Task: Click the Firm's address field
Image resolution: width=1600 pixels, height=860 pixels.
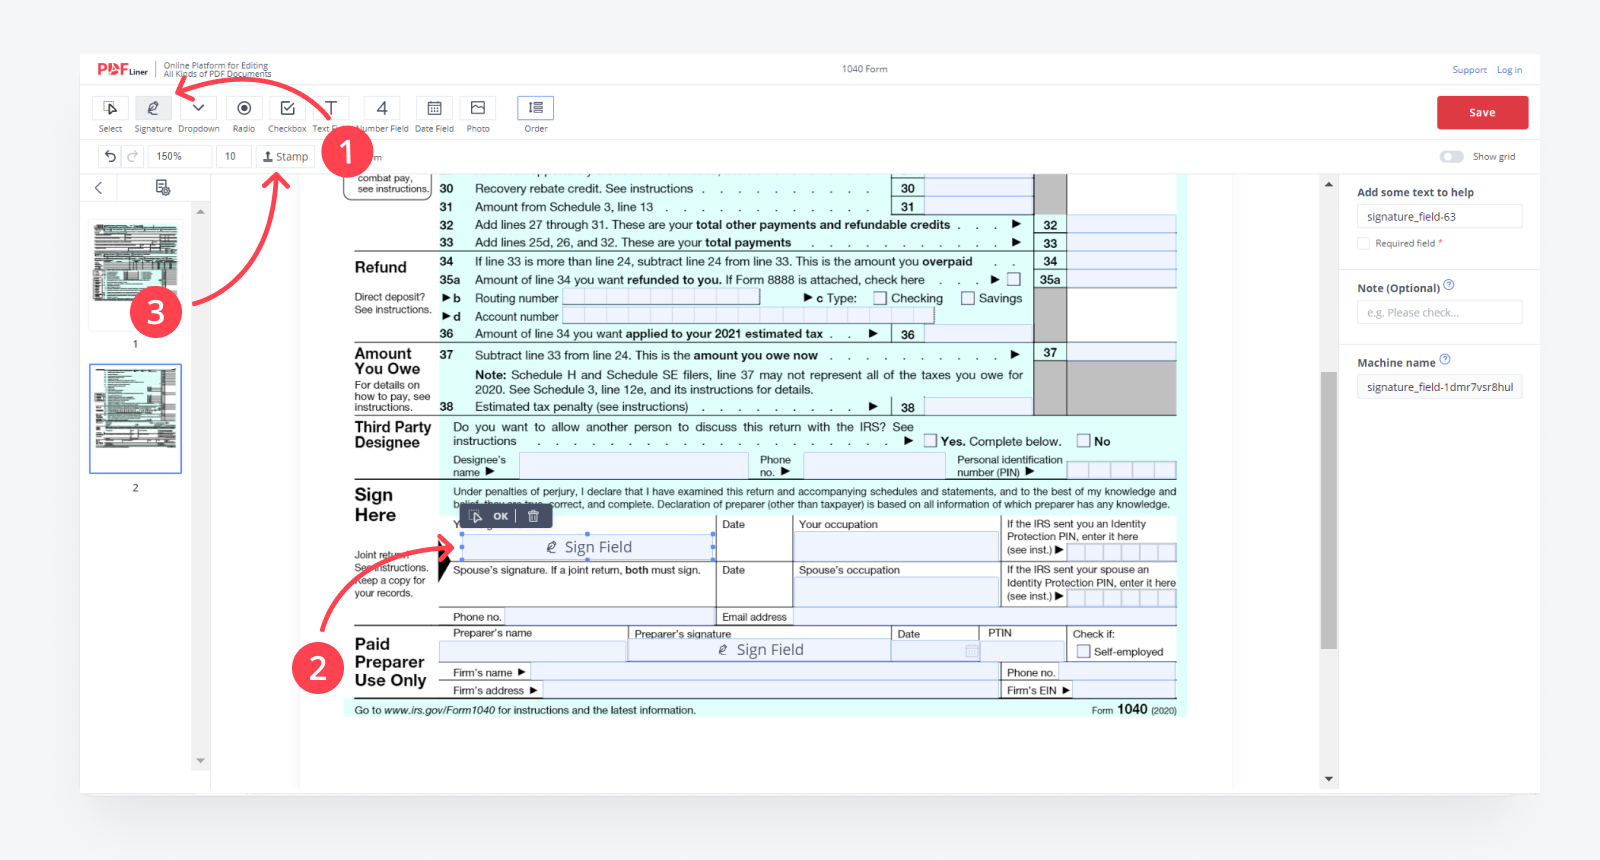Action: tap(770, 690)
